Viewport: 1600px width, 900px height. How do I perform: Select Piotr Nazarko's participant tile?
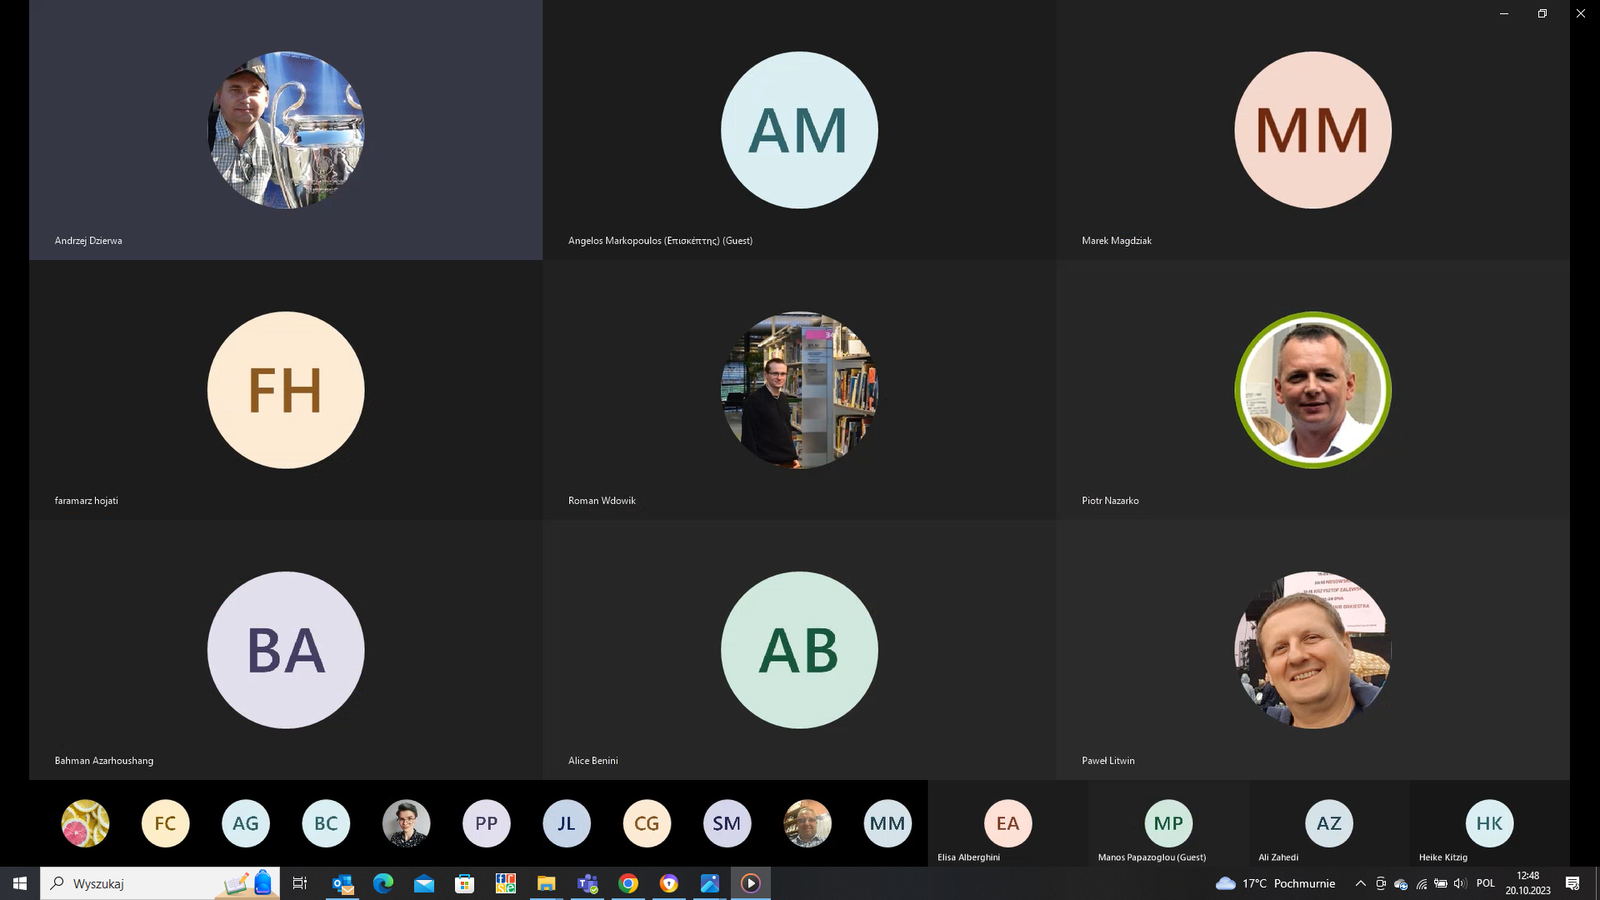[x=1312, y=390]
